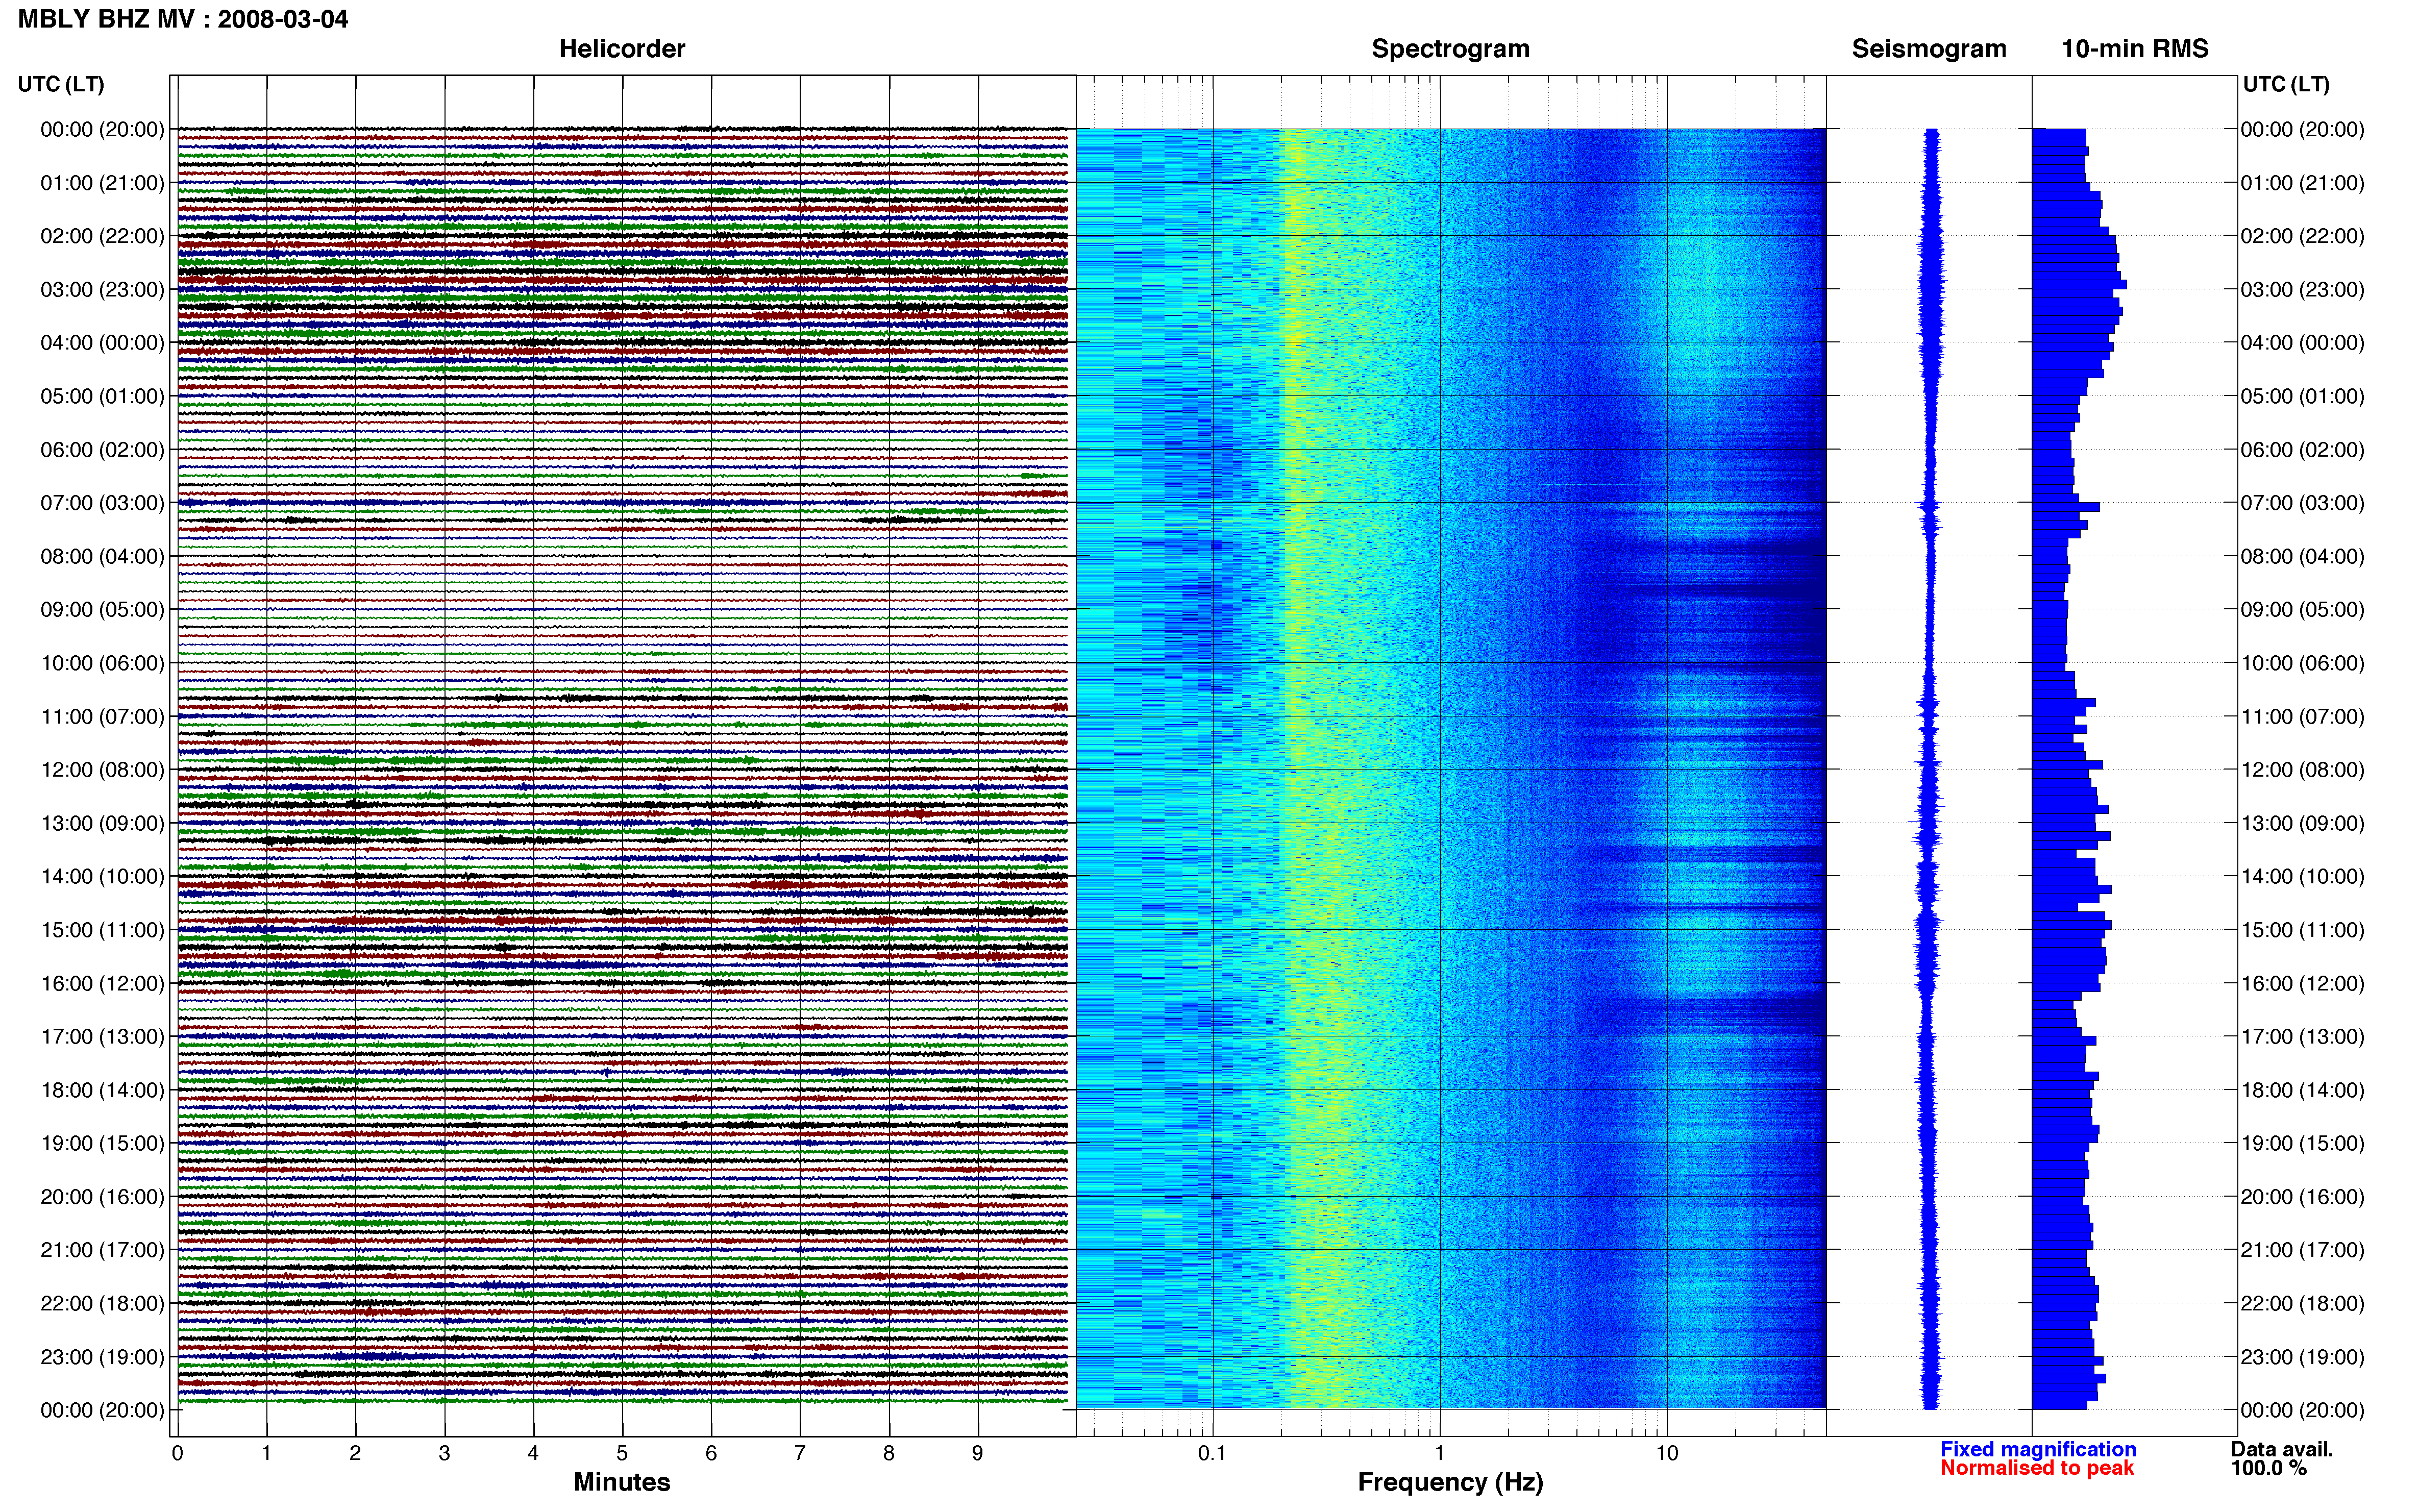Click the 15:00 (11:00) label on right axis
Screen dimensions: 2419x1512
(x=2302, y=930)
